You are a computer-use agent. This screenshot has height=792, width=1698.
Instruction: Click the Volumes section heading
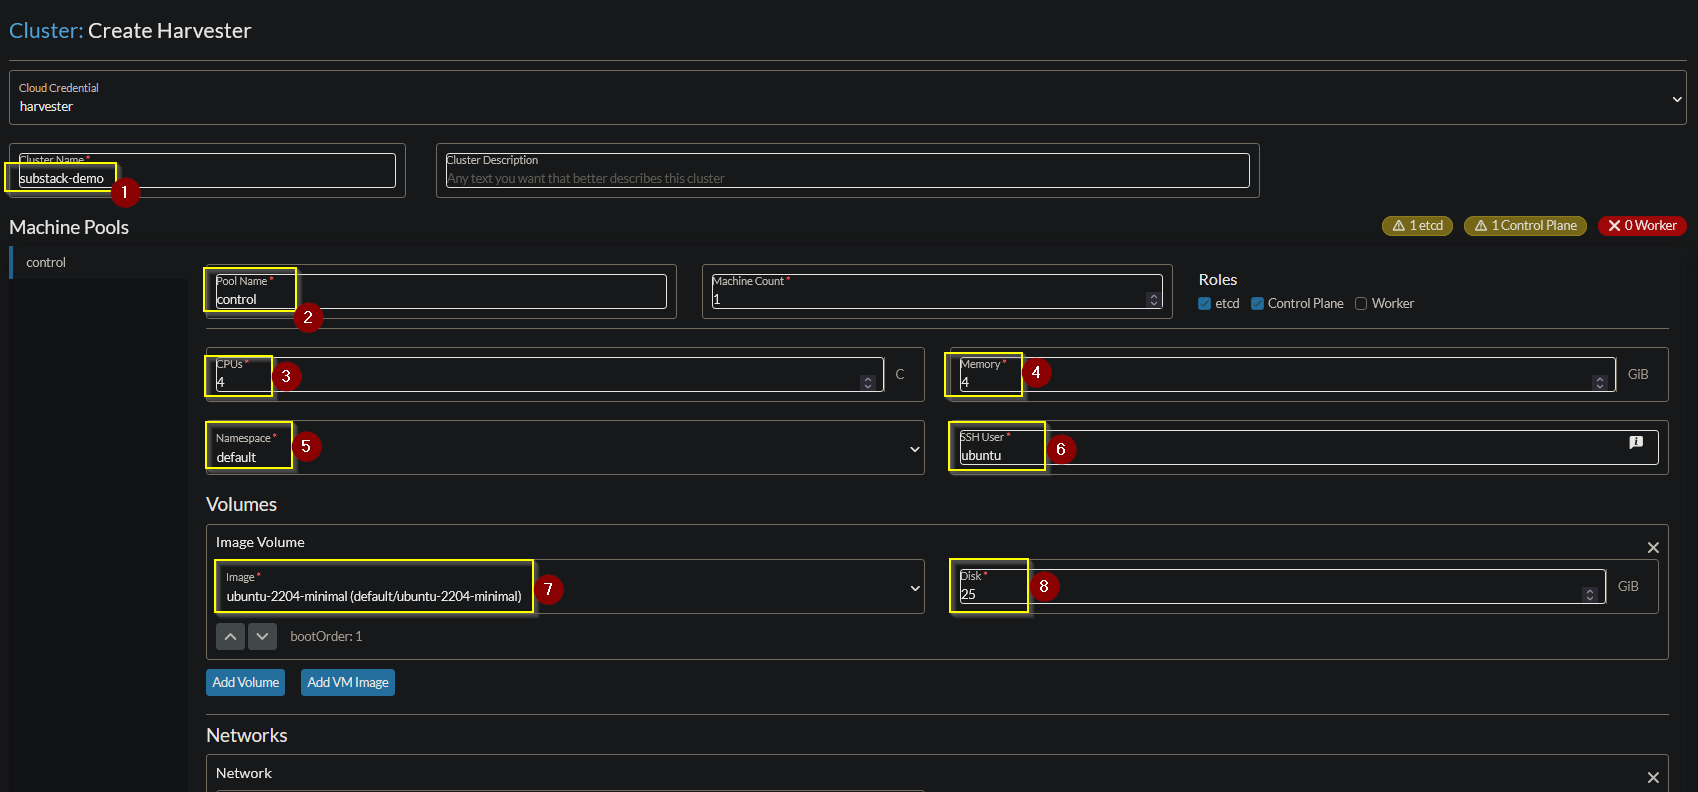pyautogui.click(x=241, y=505)
